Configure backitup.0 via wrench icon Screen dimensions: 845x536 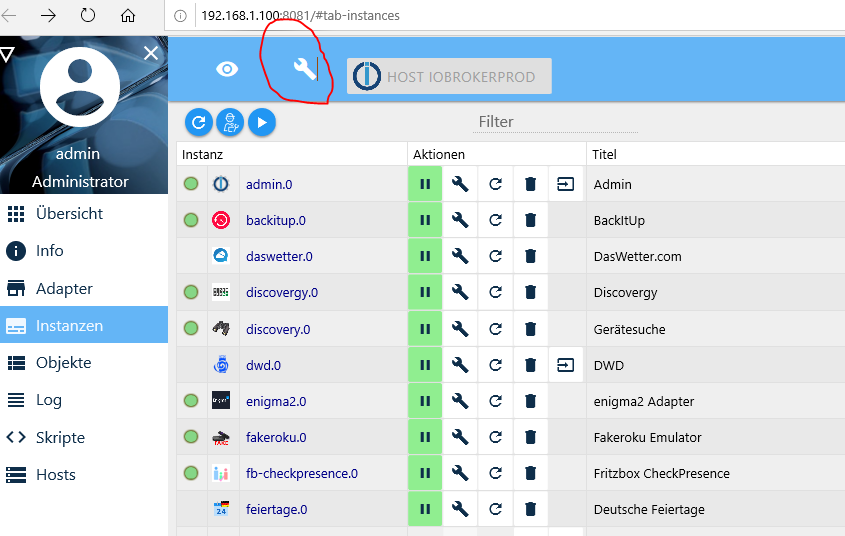tap(460, 220)
